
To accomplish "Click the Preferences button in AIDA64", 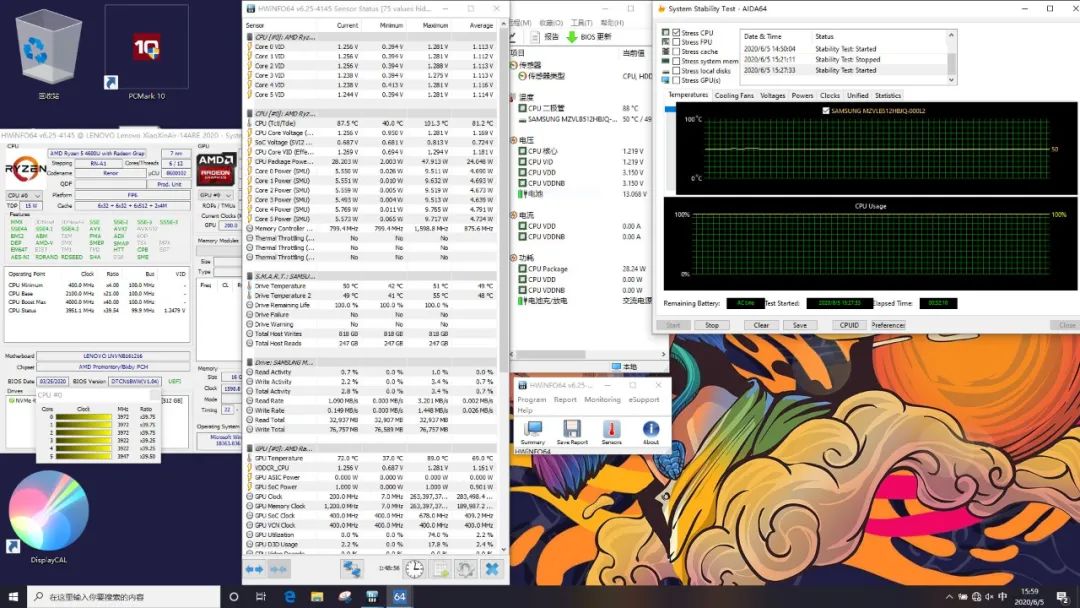I will click(x=888, y=325).
